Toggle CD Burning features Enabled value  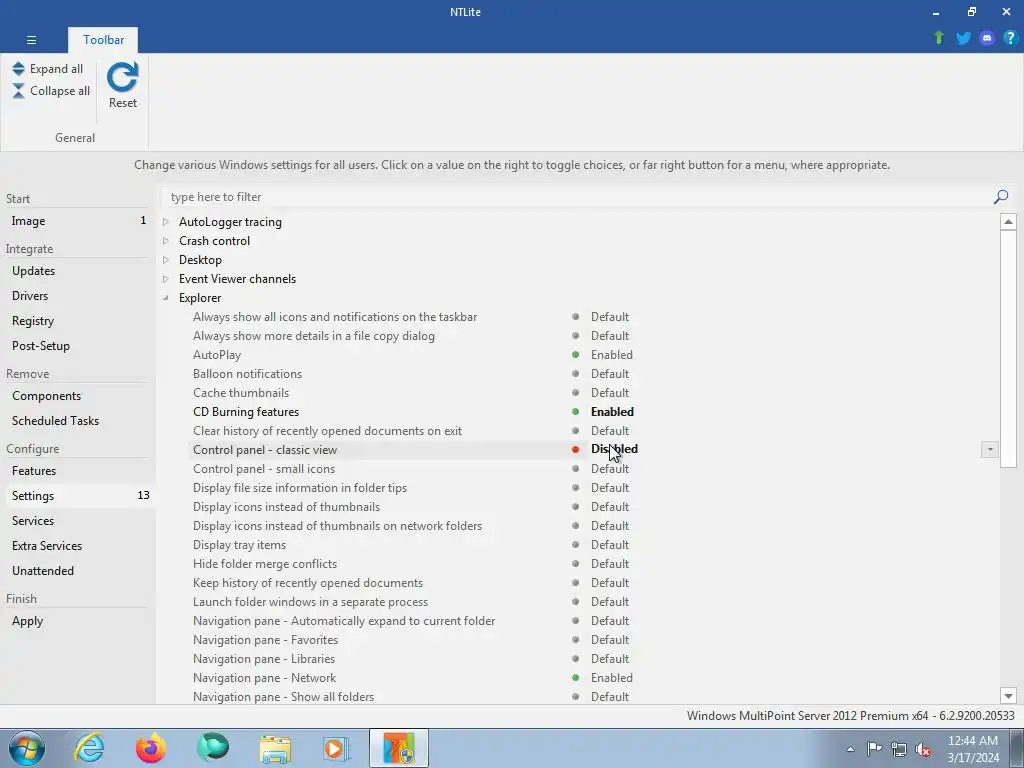612,411
